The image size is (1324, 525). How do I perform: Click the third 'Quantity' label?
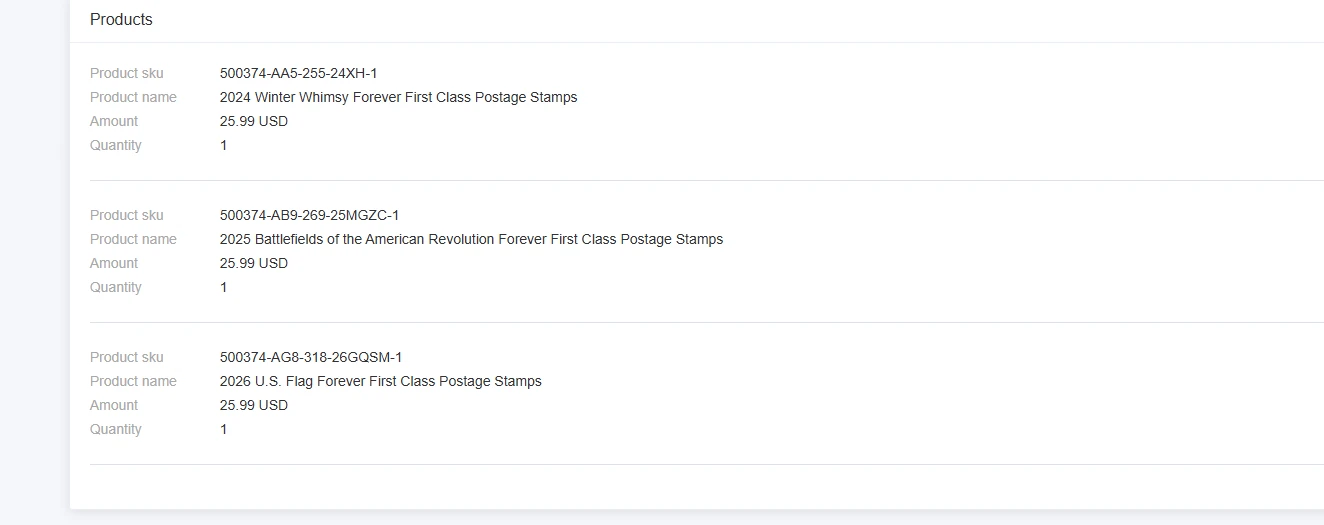[x=116, y=429]
